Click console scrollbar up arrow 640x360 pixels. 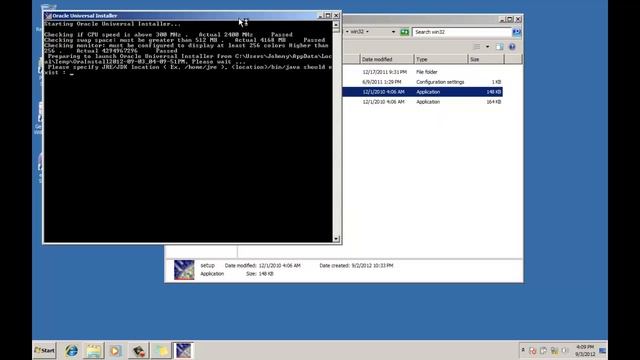click(336, 24)
